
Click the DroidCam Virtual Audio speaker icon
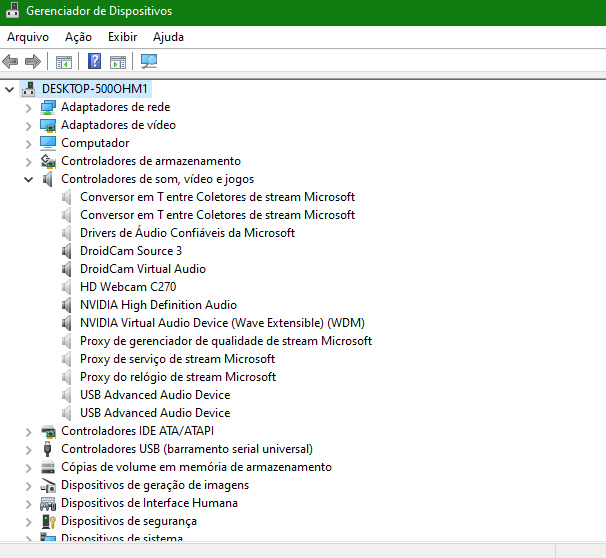click(66, 269)
